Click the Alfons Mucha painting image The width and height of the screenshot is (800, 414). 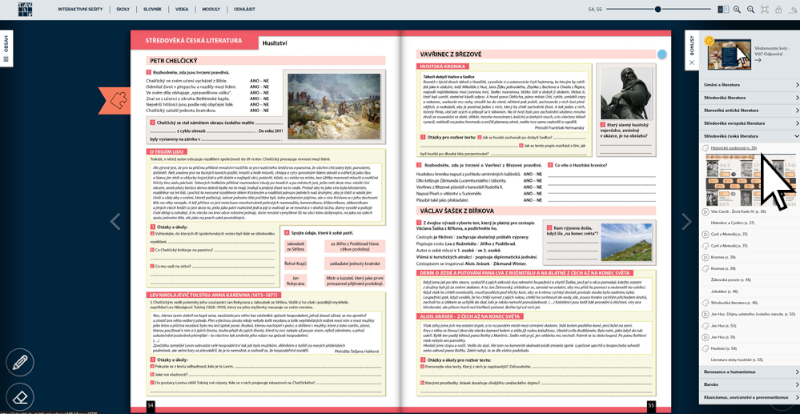(335, 106)
